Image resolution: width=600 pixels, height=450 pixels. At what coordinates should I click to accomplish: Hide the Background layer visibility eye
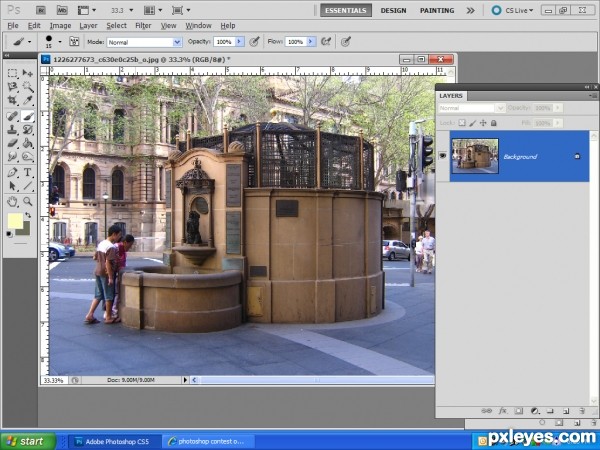coord(443,156)
